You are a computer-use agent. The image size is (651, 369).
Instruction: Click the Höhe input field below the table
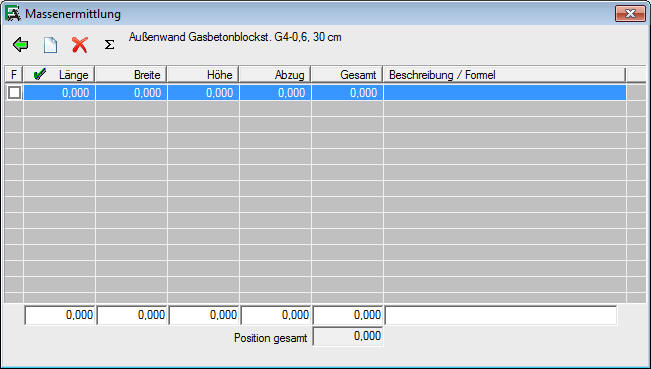click(x=204, y=315)
